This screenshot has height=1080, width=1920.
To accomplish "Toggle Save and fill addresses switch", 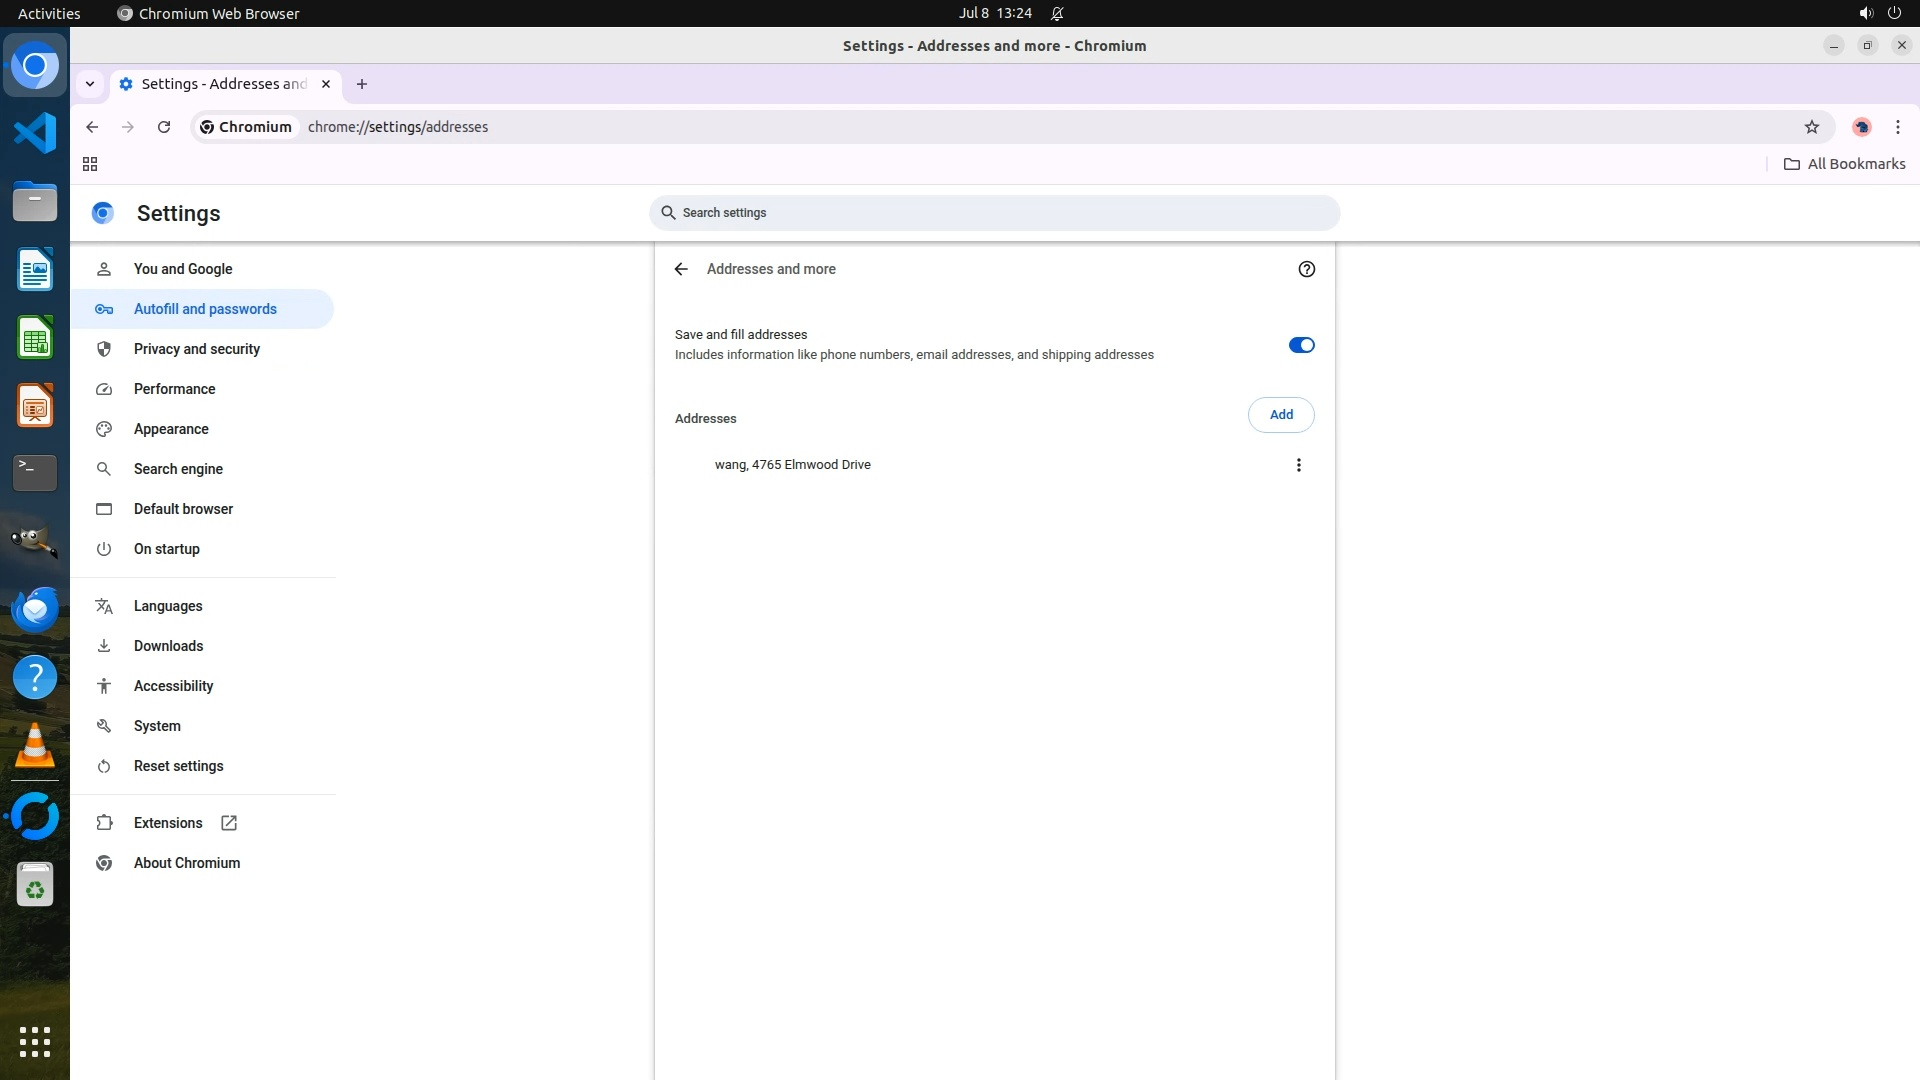I will pos(1301,345).
